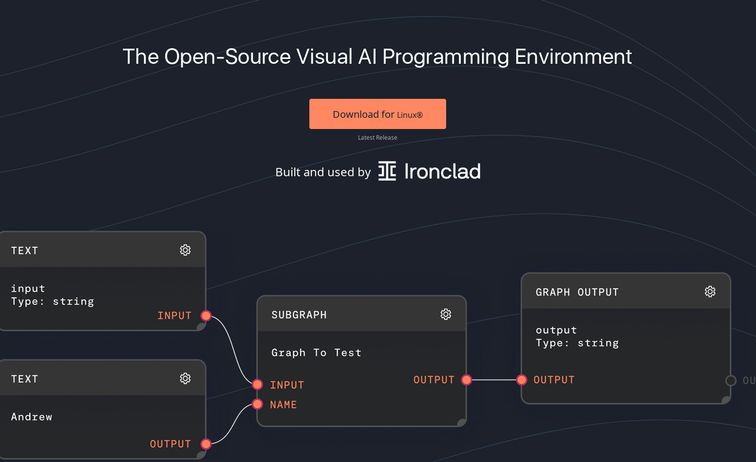Open settings gear on input Text node
Image resolution: width=756 pixels, height=462 pixels.
click(x=185, y=250)
